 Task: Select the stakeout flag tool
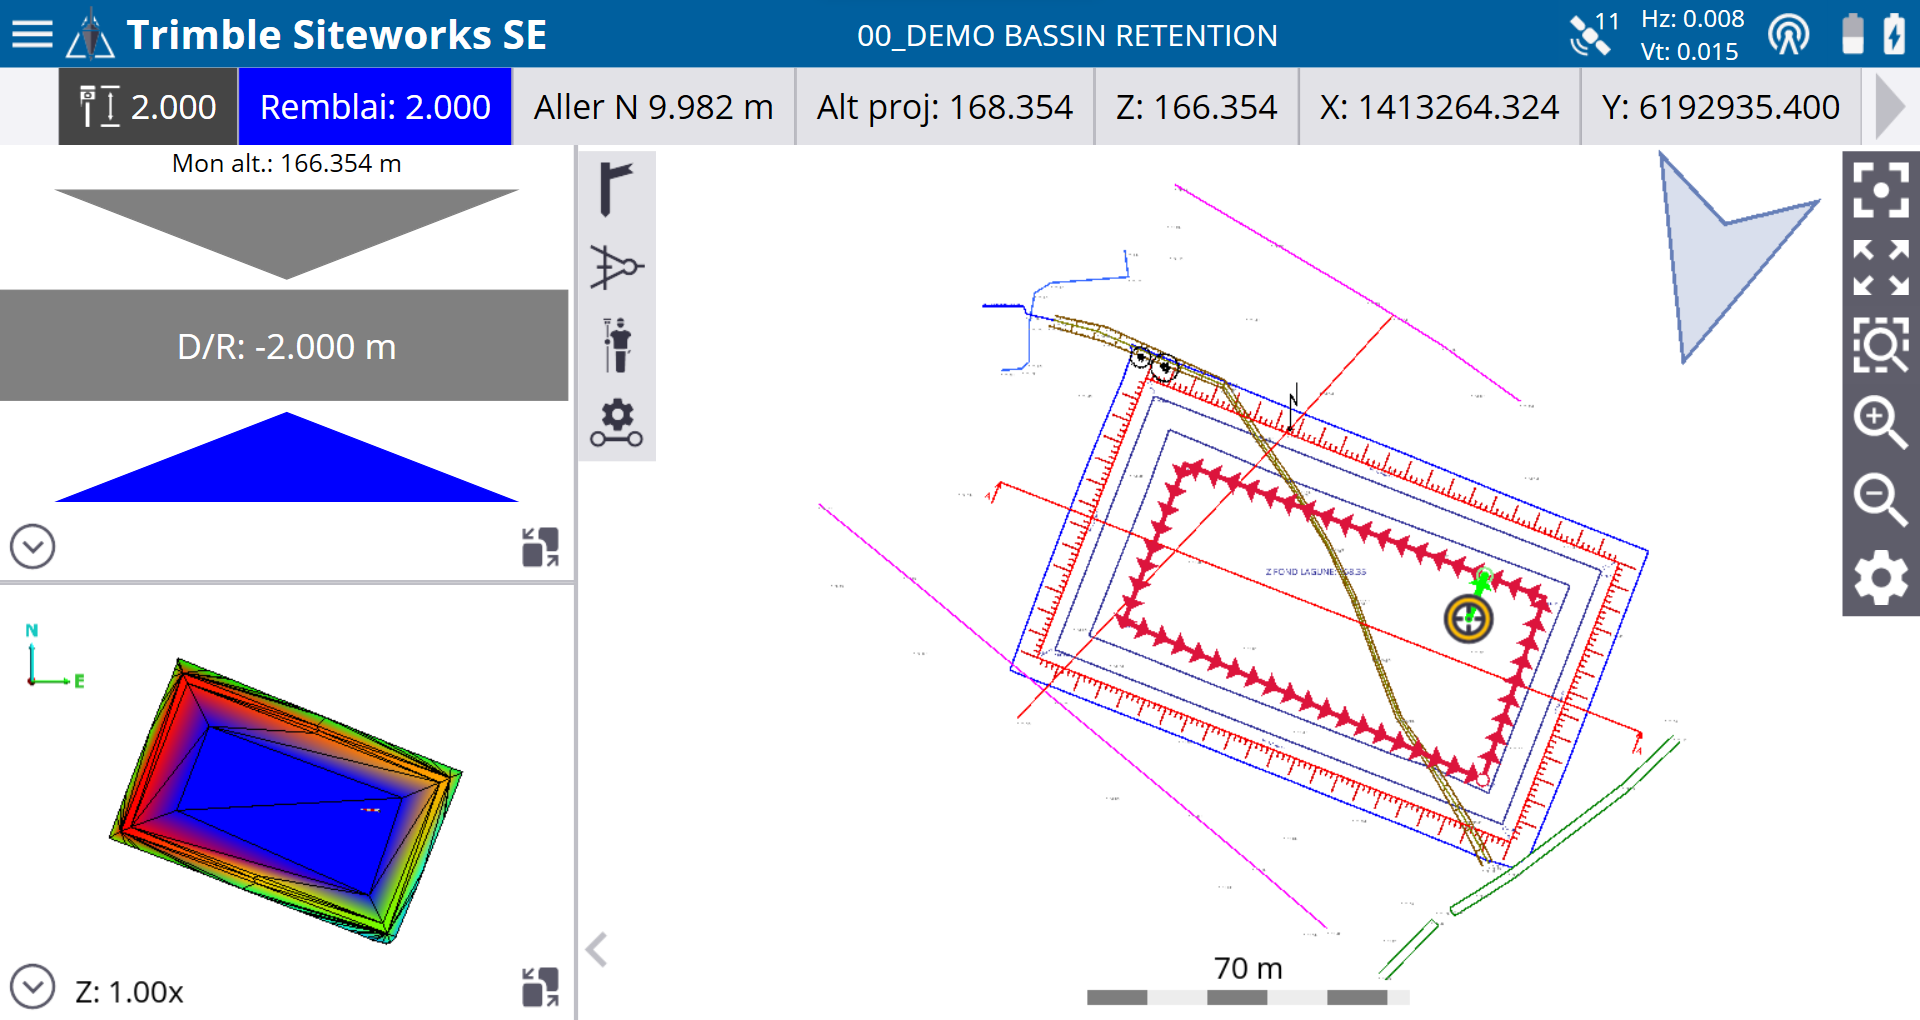(x=616, y=189)
